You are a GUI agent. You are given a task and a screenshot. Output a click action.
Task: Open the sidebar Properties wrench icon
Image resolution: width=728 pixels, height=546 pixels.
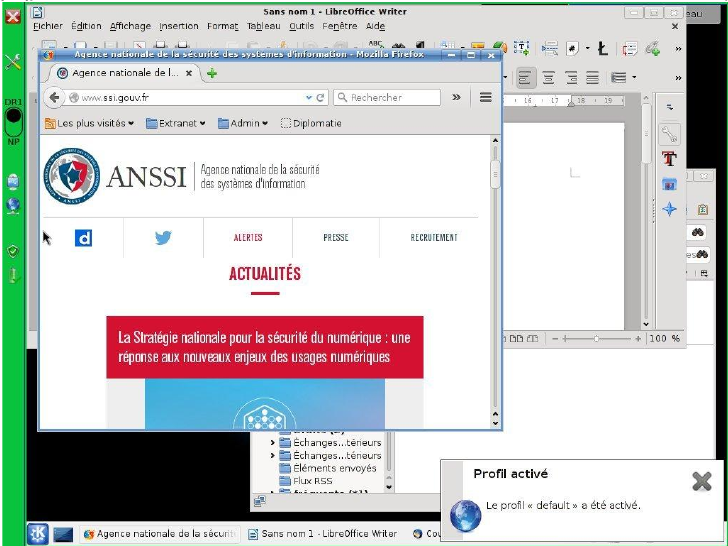669,133
